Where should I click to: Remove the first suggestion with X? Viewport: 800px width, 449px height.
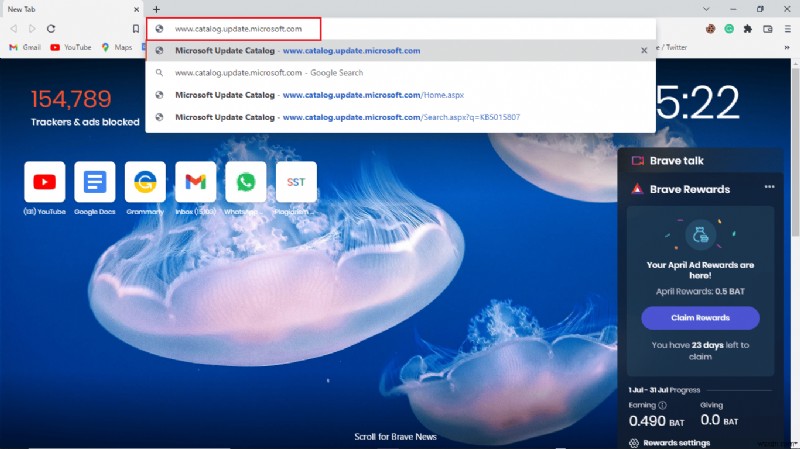coord(644,51)
